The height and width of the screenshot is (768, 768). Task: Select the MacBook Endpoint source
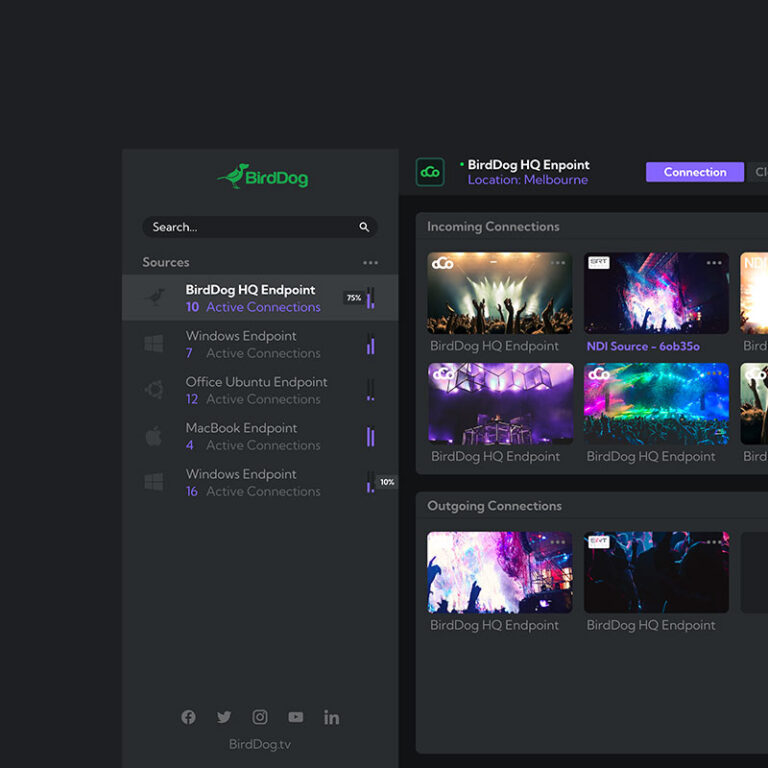pos(260,436)
